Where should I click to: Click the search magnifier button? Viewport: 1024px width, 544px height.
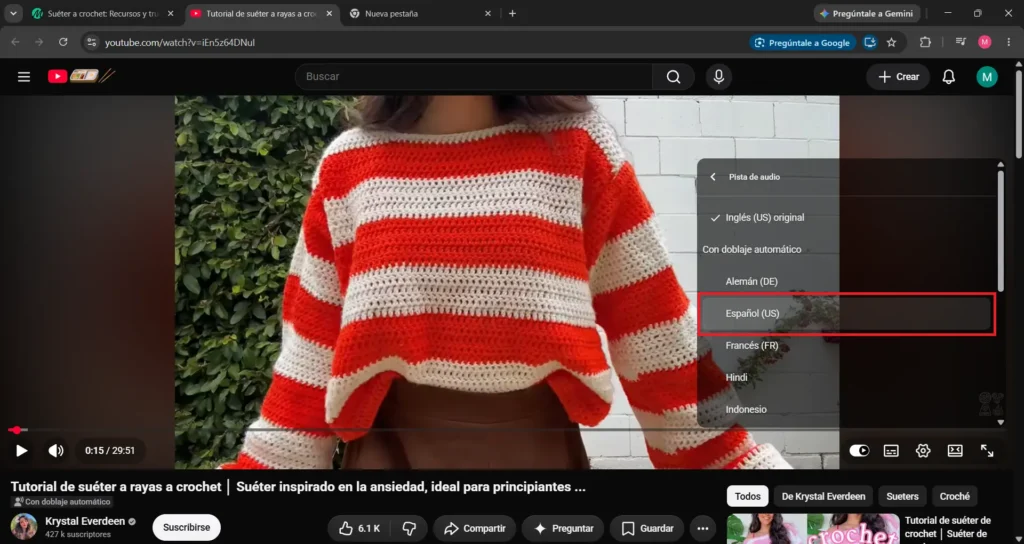(673, 77)
